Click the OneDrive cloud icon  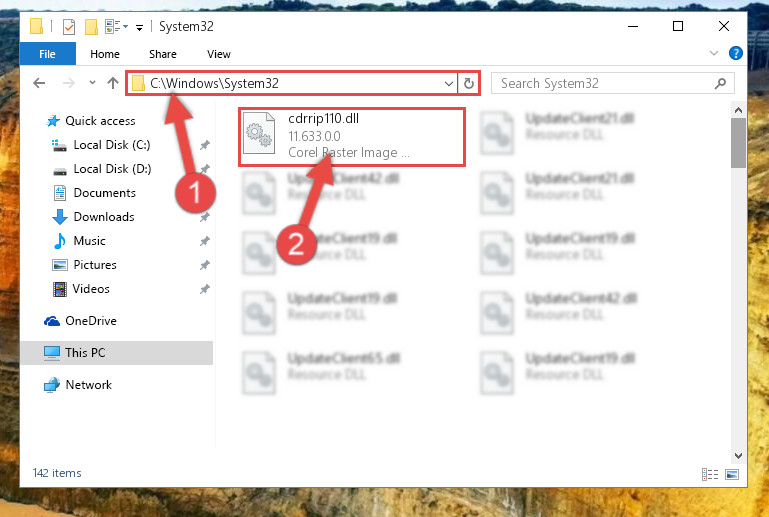51,321
